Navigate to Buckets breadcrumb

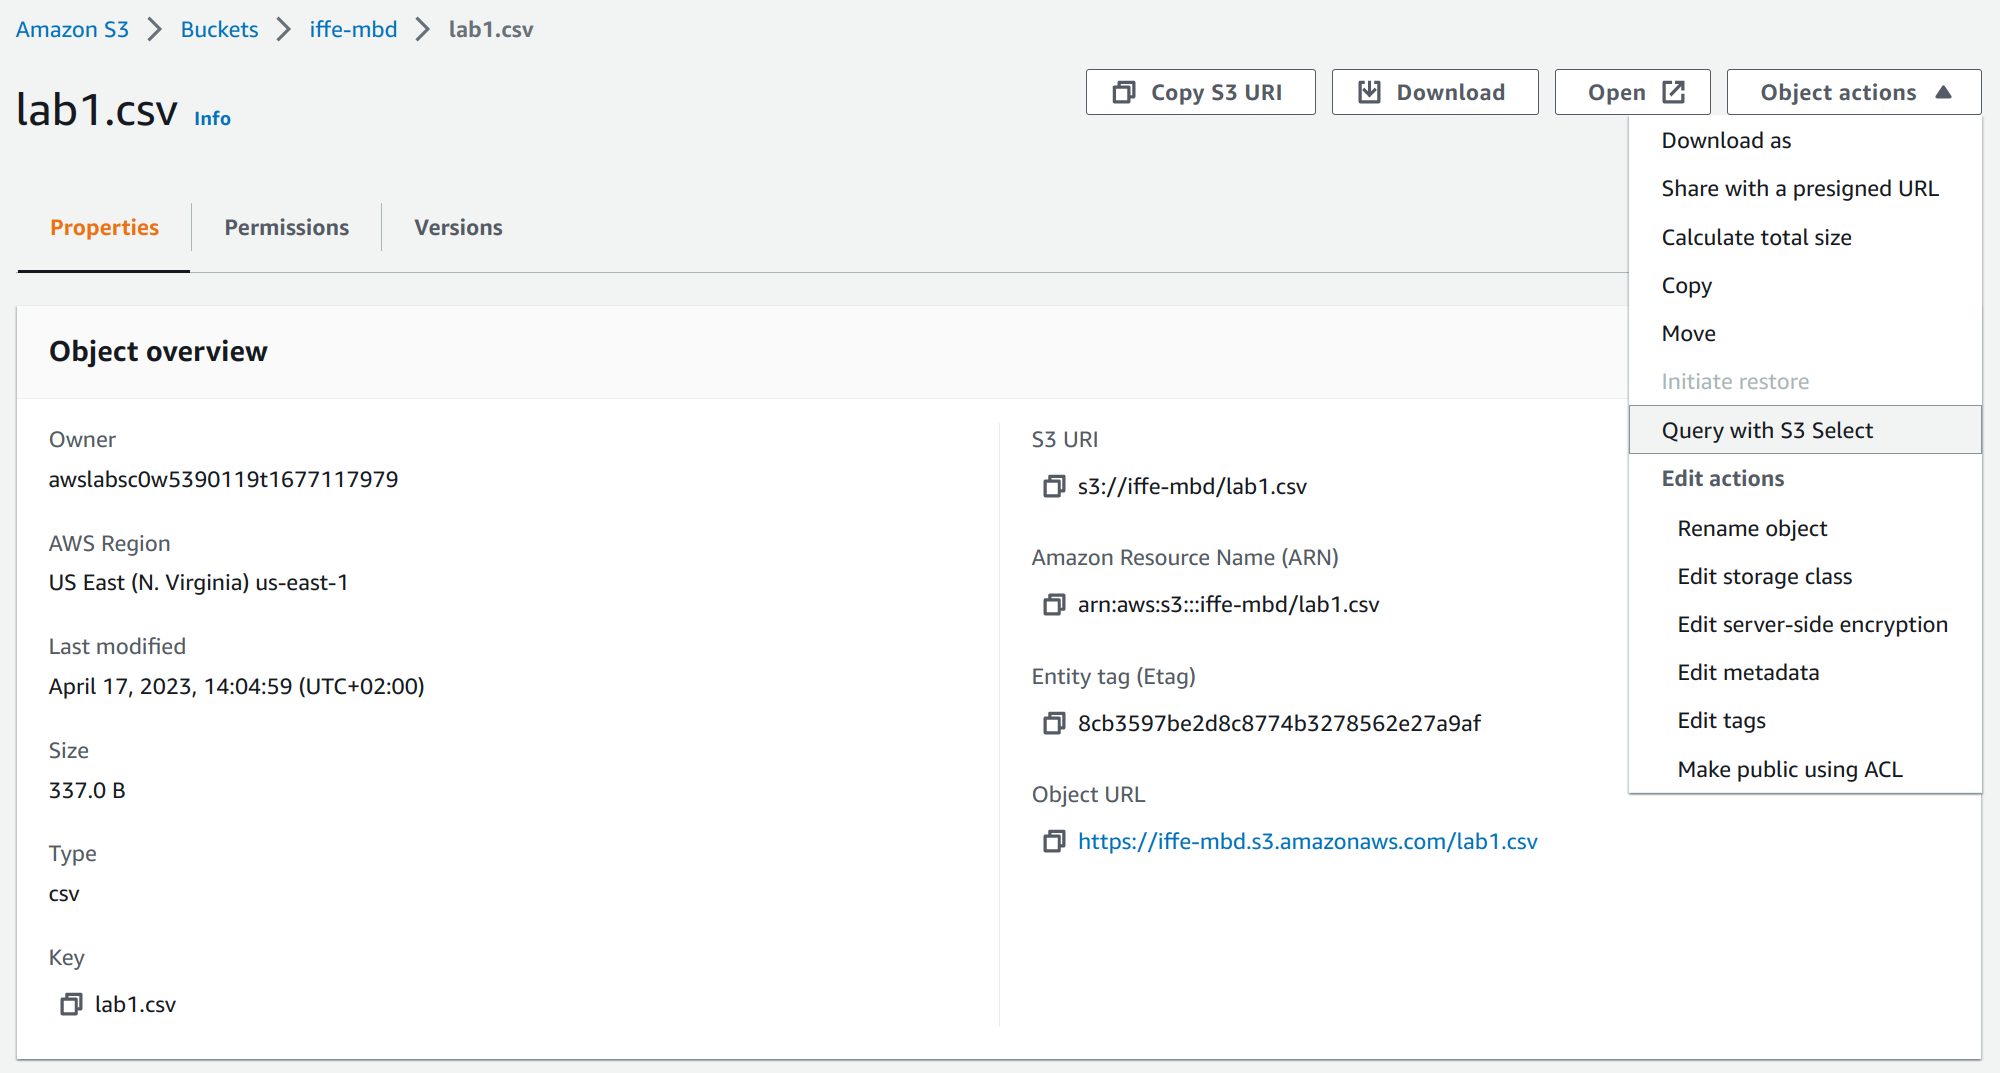pos(219,29)
